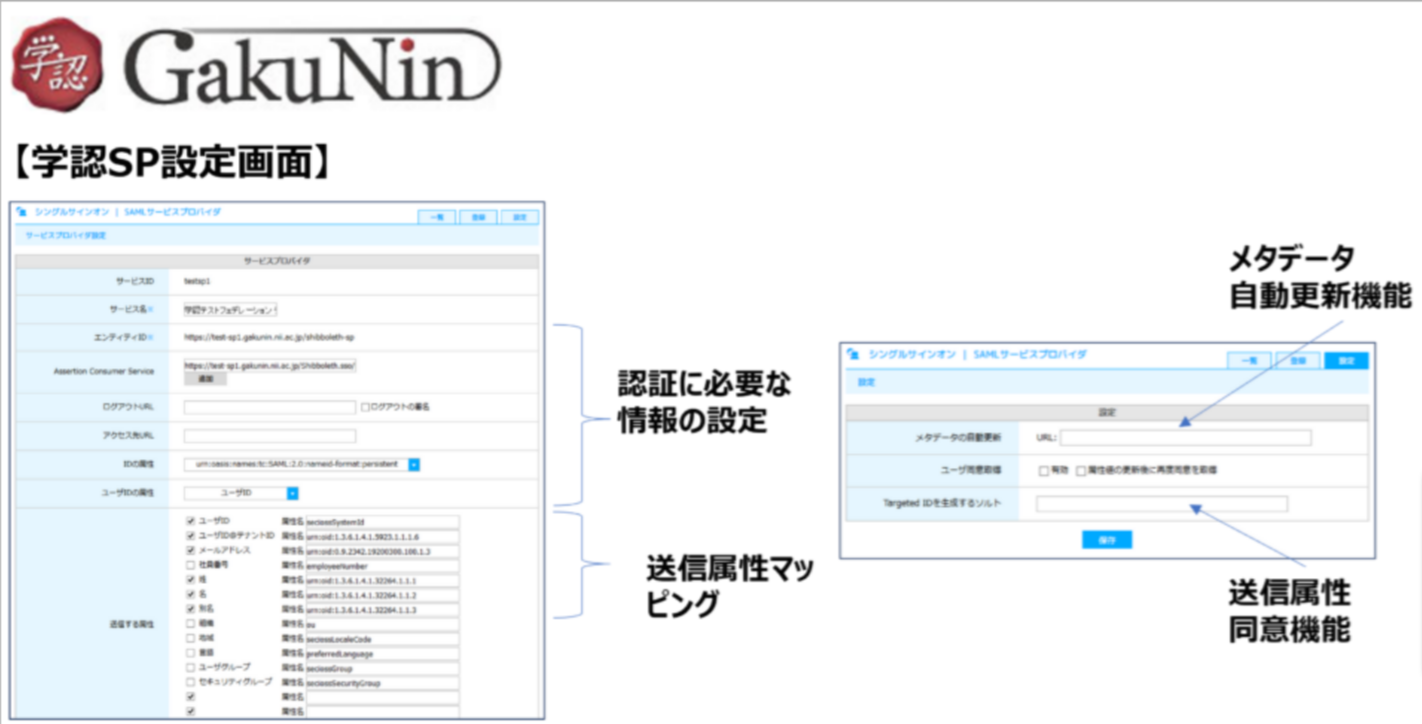
Task: Open the ユーザIDの属性 dropdown showing ユーザID
Action: pyautogui.click(x=292, y=493)
